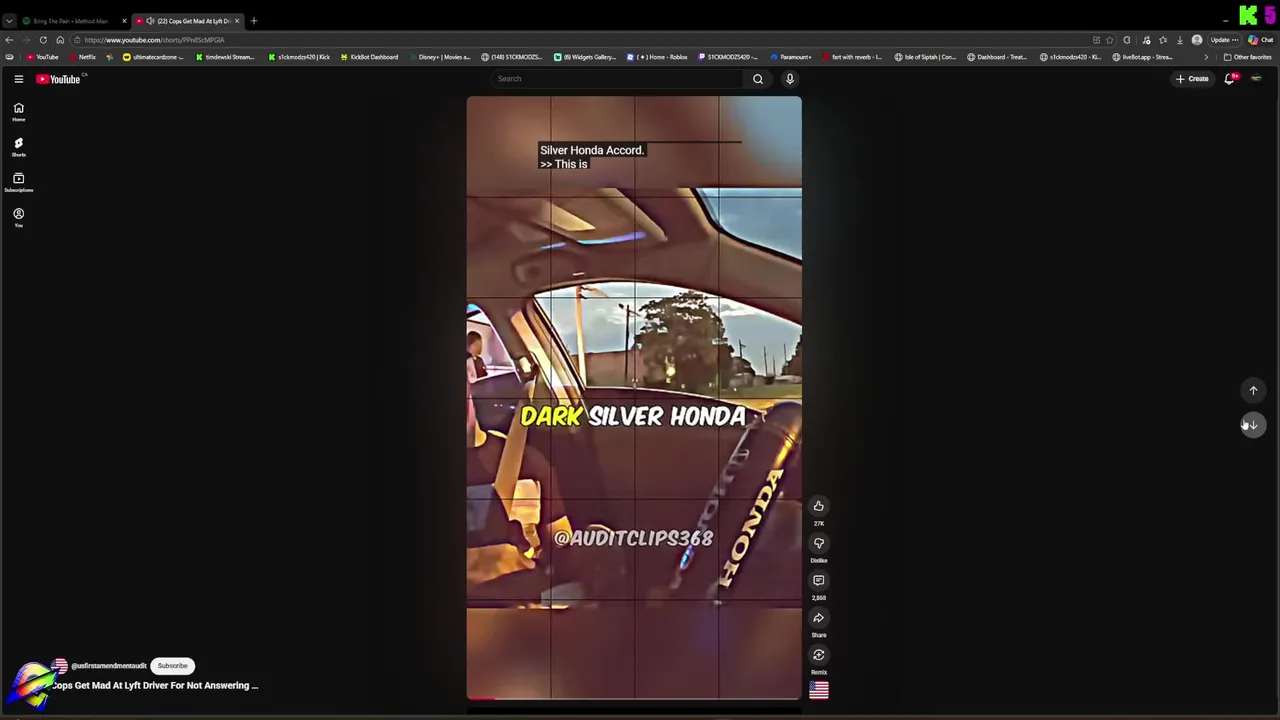The width and height of the screenshot is (1280, 720).
Task: Go to next short with down arrow
Action: [x=1253, y=425]
